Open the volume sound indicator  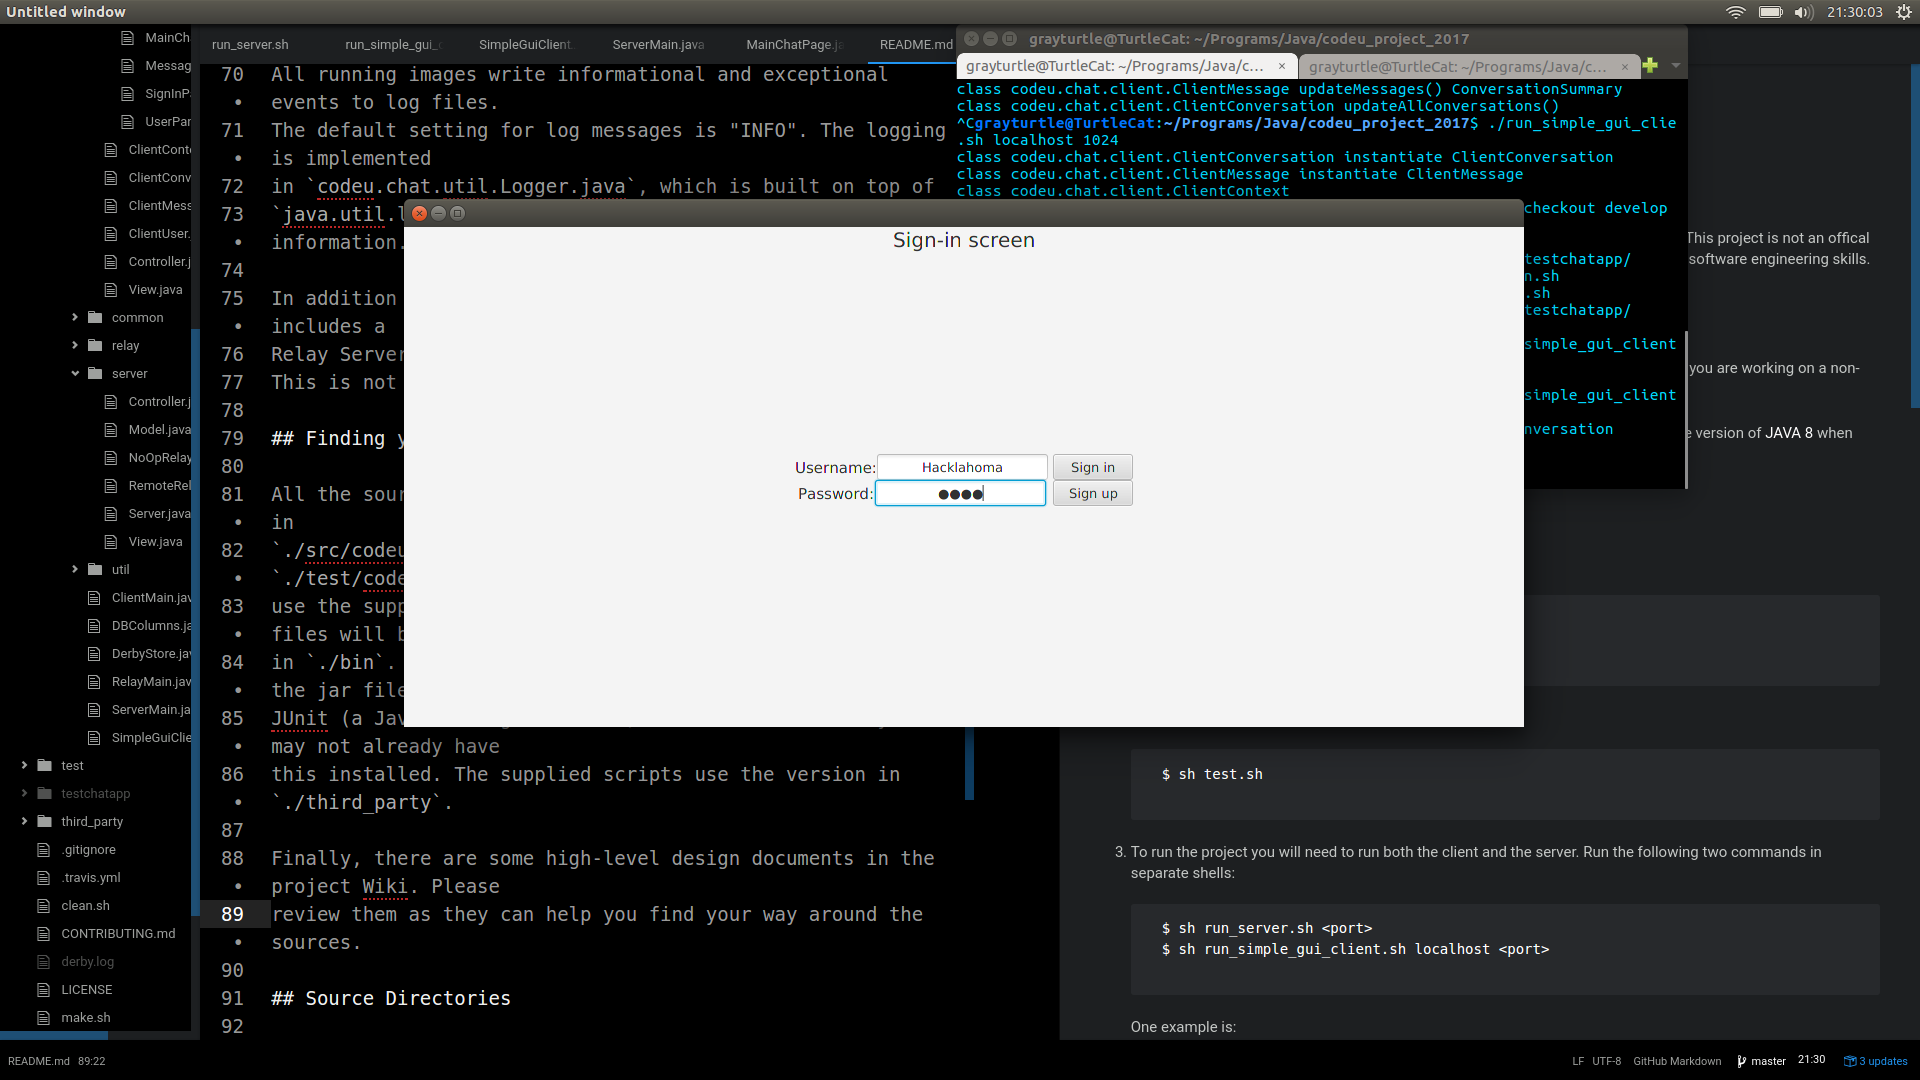(x=1803, y=12)
